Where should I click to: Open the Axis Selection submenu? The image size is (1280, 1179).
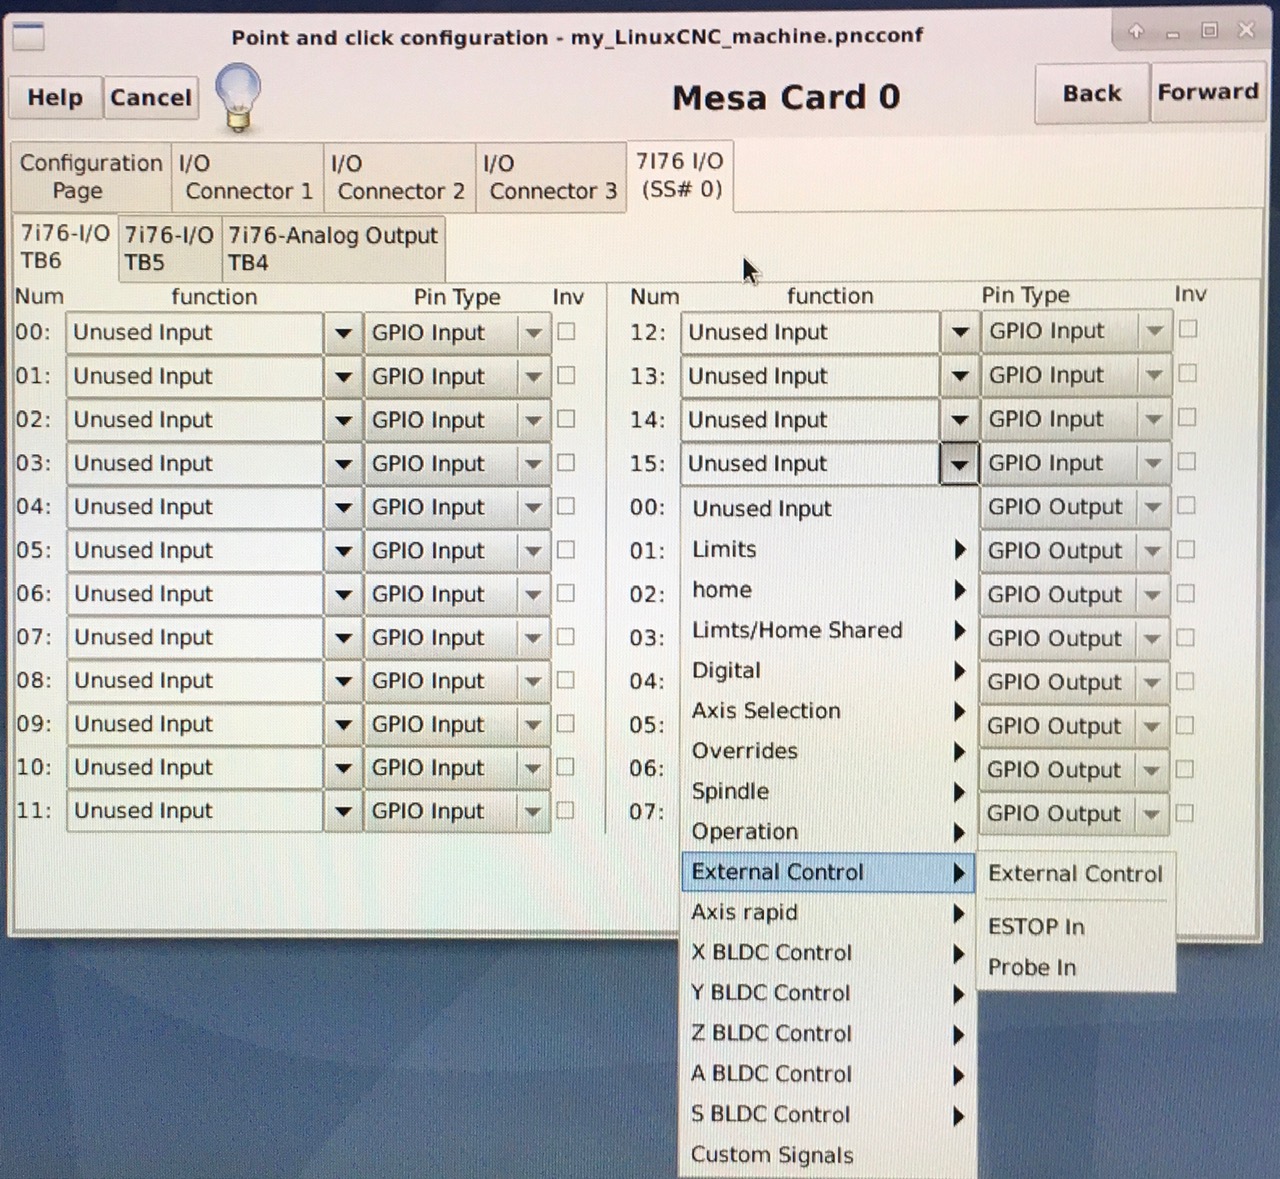pyautogui.click(x=827, y=711)
